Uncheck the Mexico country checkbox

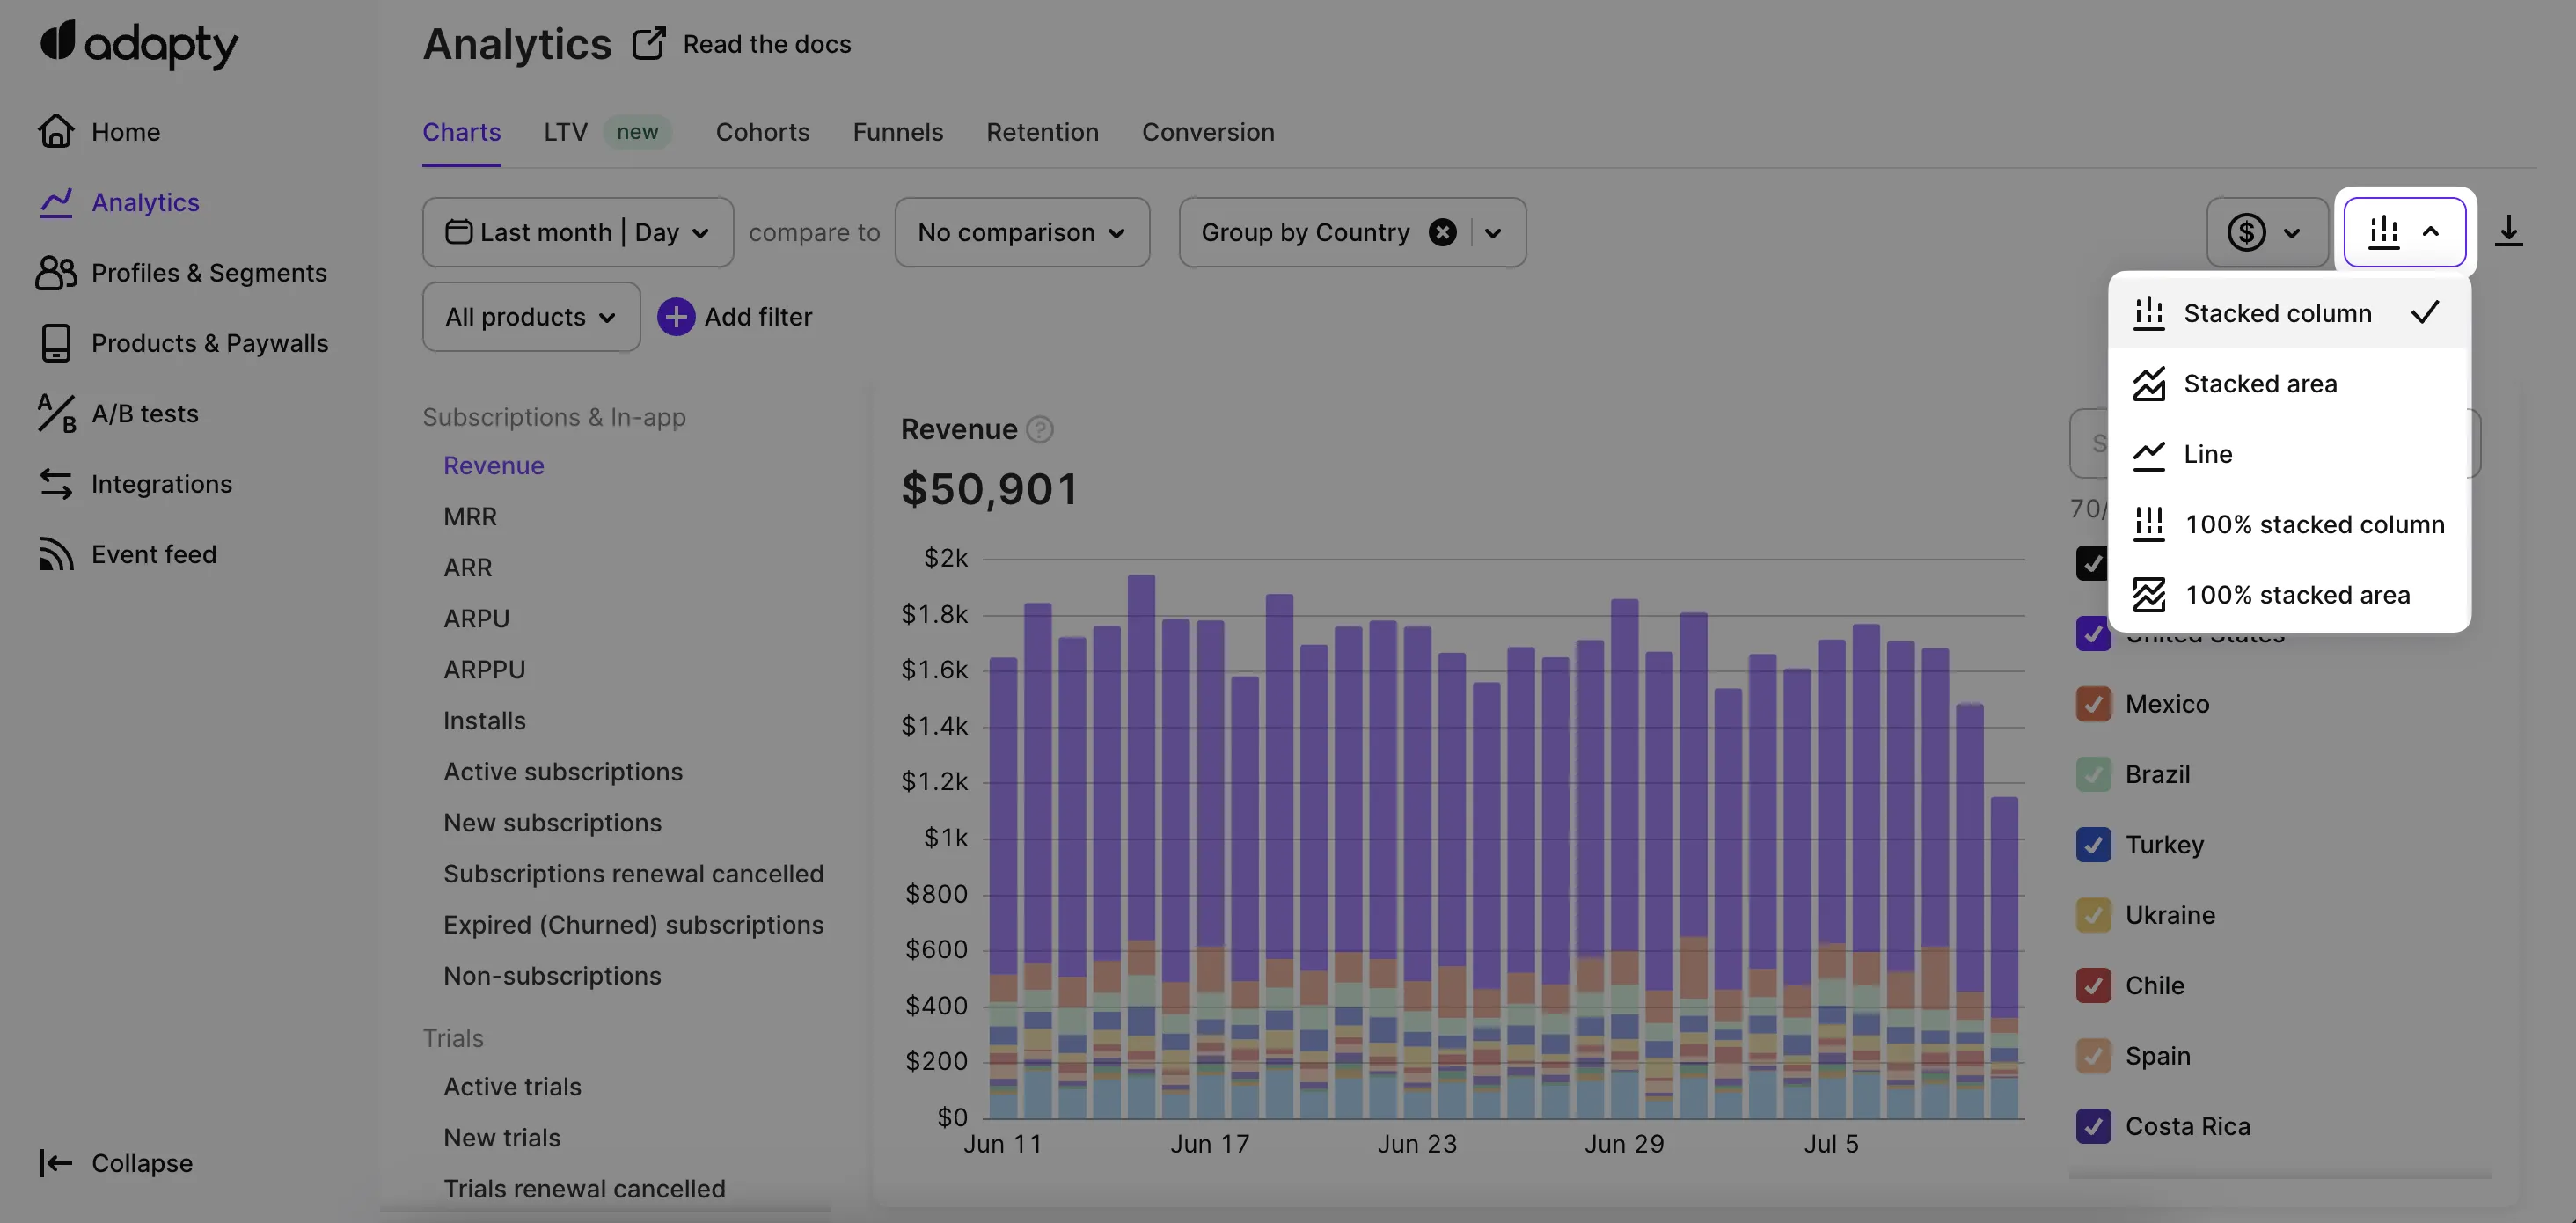click(2093, 704)
